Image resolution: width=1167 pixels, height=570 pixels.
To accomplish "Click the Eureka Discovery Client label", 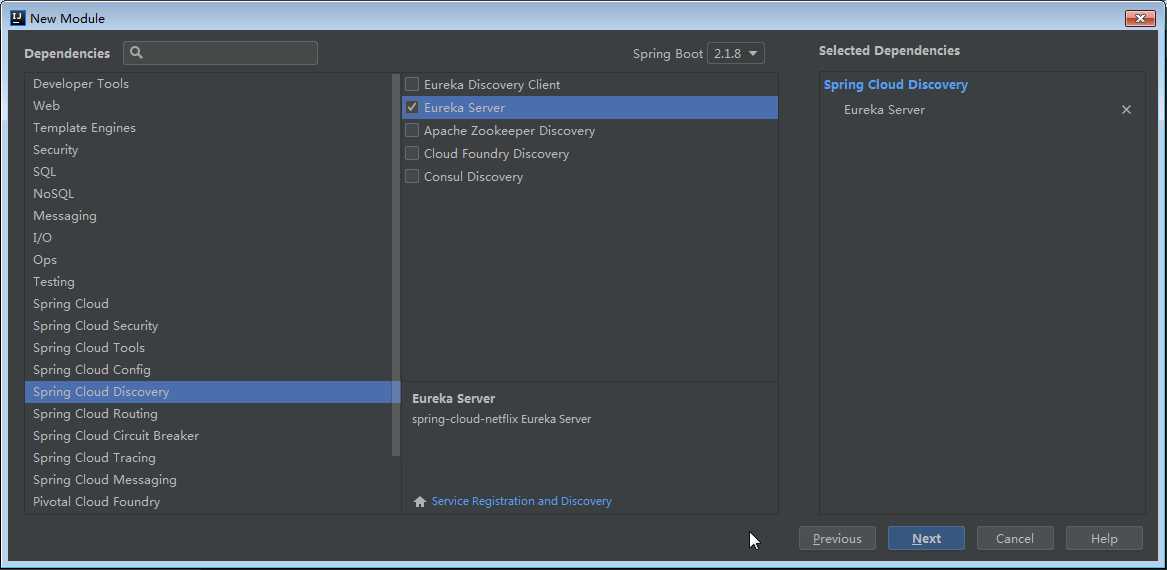I will (492, 85).
